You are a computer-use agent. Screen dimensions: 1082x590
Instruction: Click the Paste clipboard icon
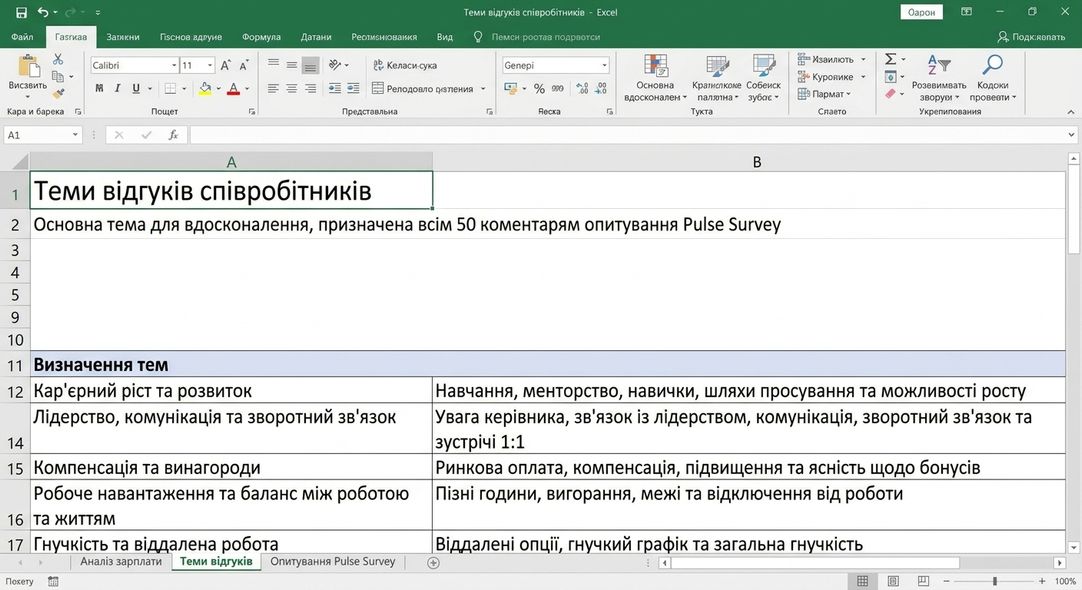(x=28, y=66)
